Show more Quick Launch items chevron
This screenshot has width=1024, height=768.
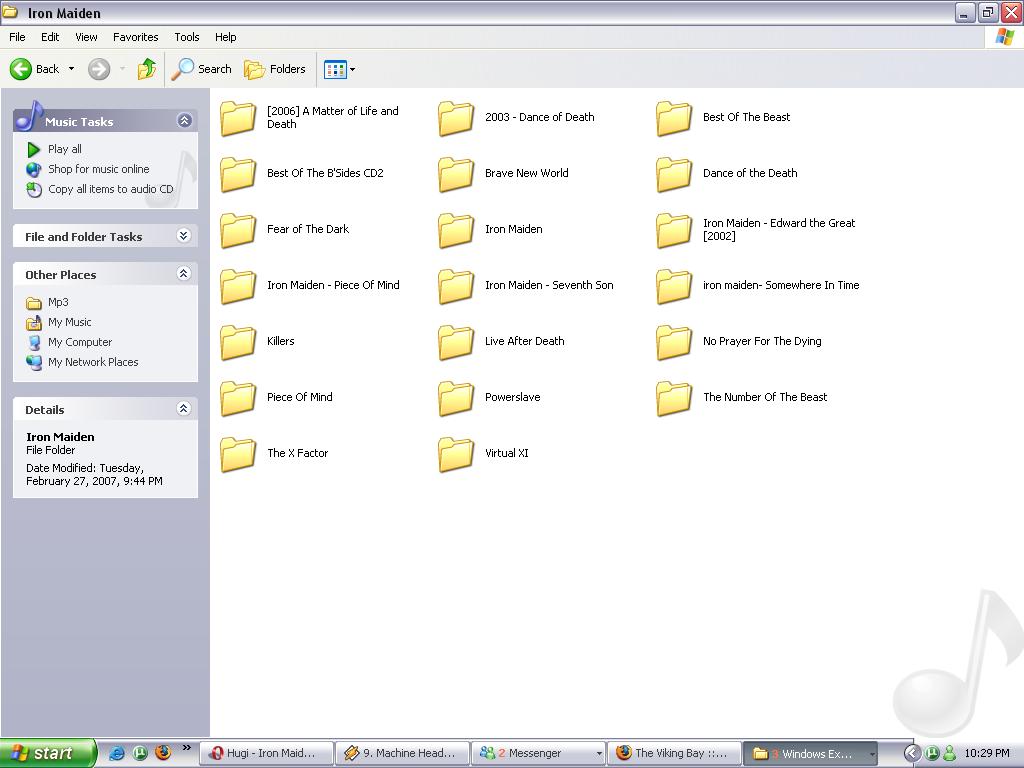coord(187,748)
